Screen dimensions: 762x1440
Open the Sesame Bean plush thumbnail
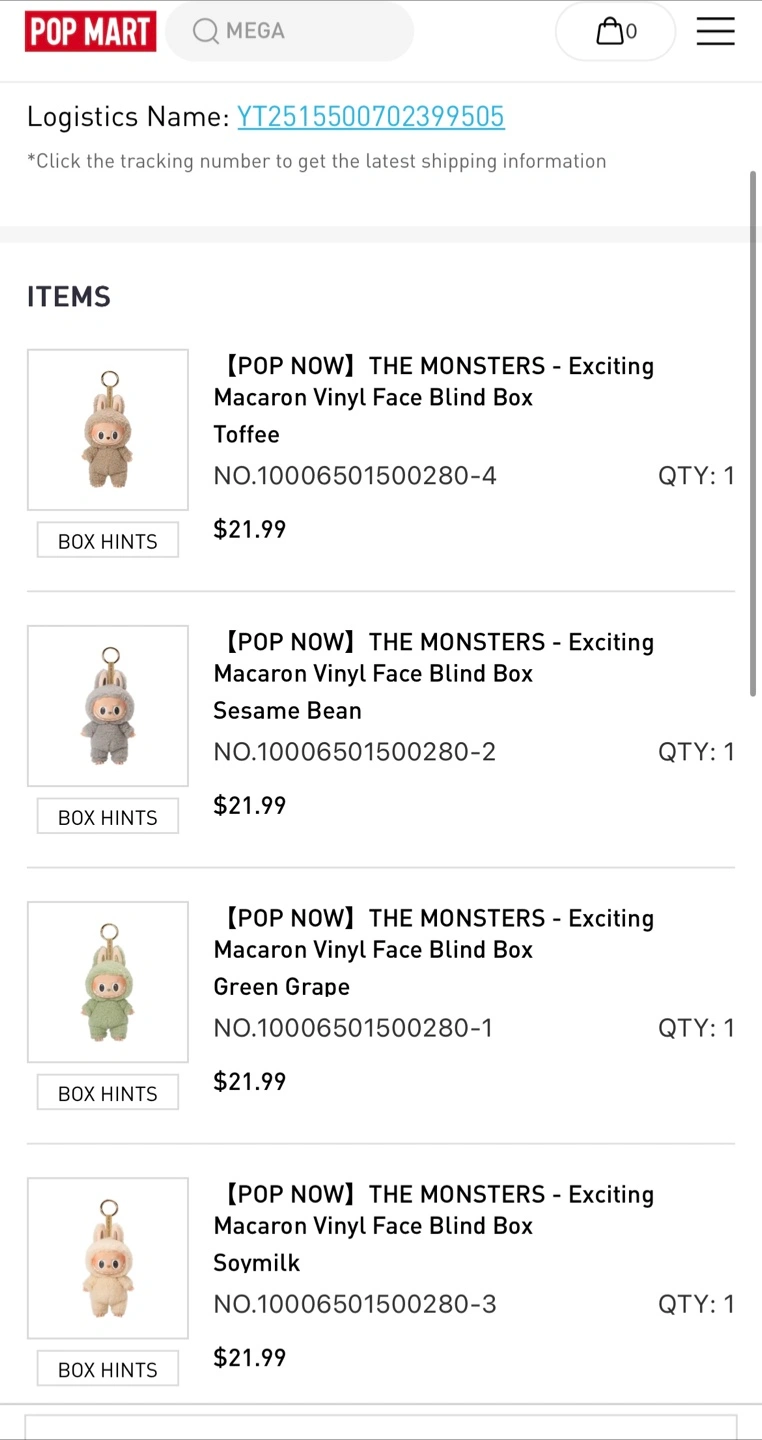point(108,706)
